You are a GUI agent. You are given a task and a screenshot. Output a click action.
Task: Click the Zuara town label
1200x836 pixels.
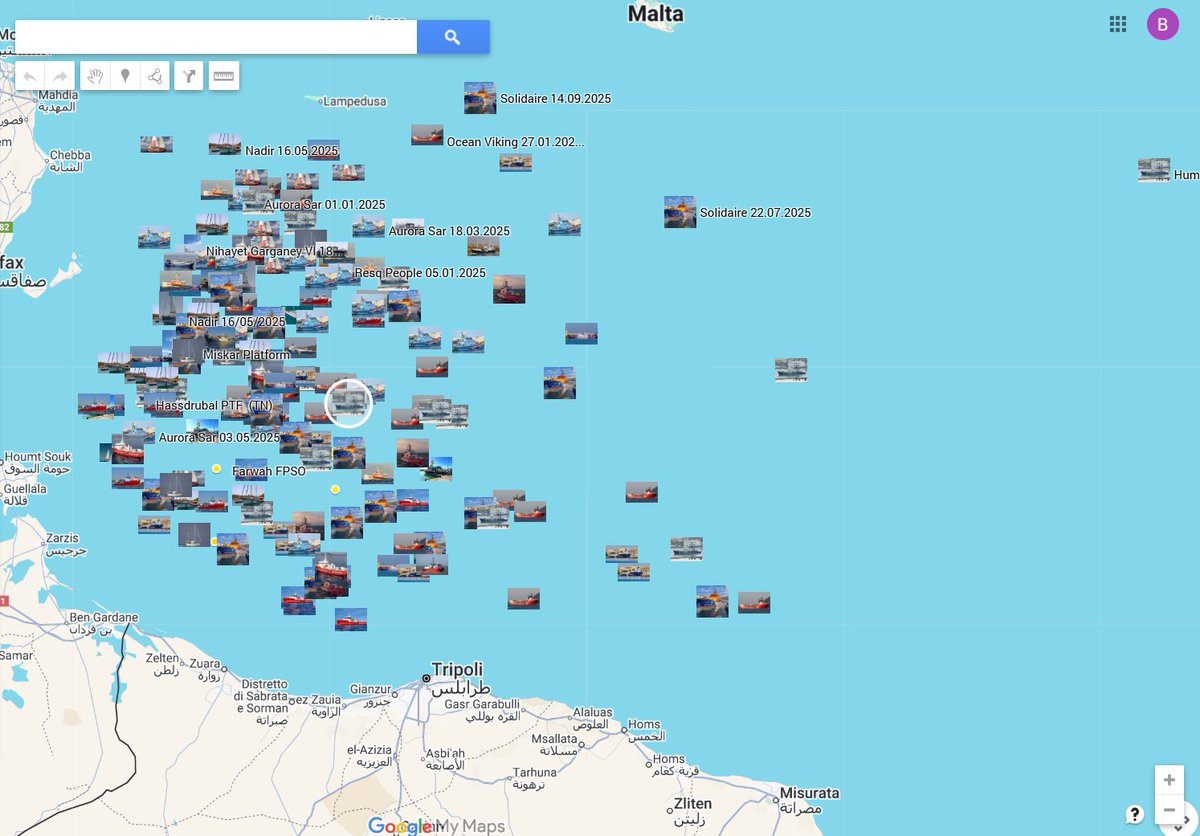click(x=206, y=663)
